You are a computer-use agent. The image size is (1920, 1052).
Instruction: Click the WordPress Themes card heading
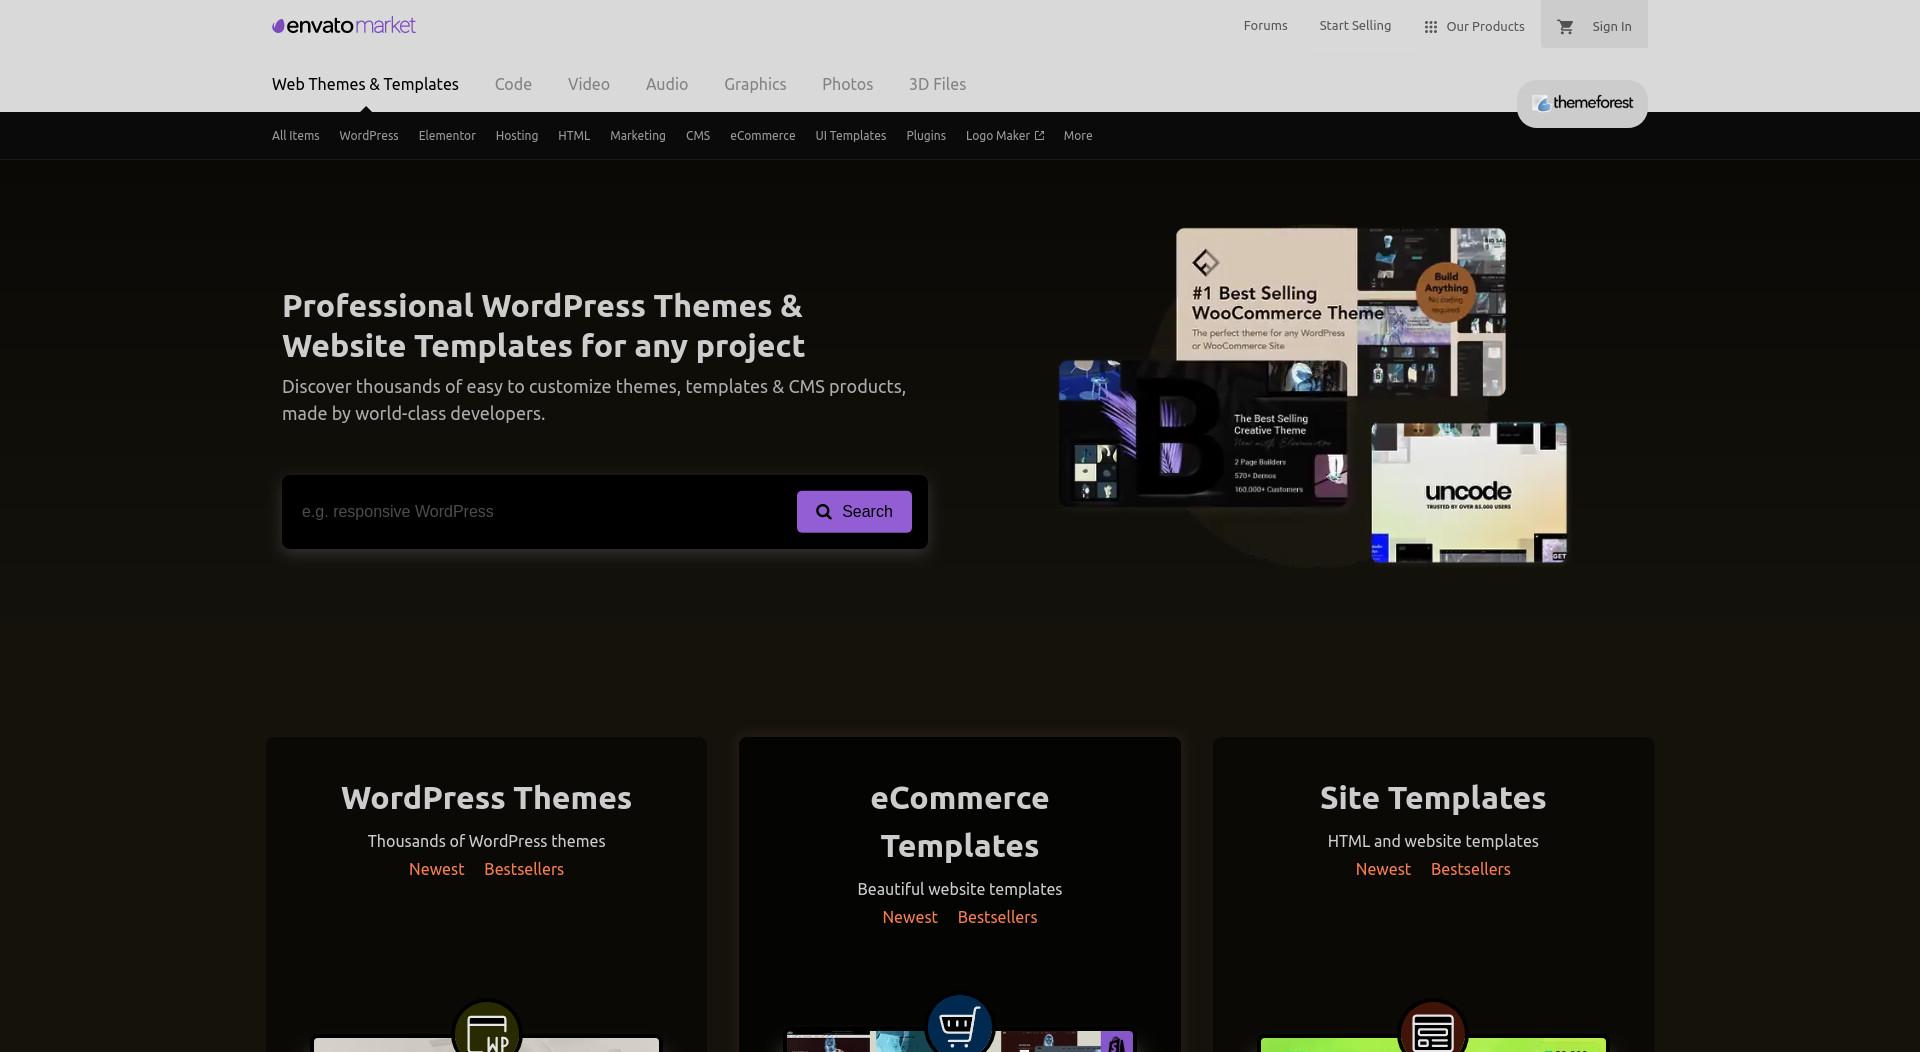click(486, 798)
